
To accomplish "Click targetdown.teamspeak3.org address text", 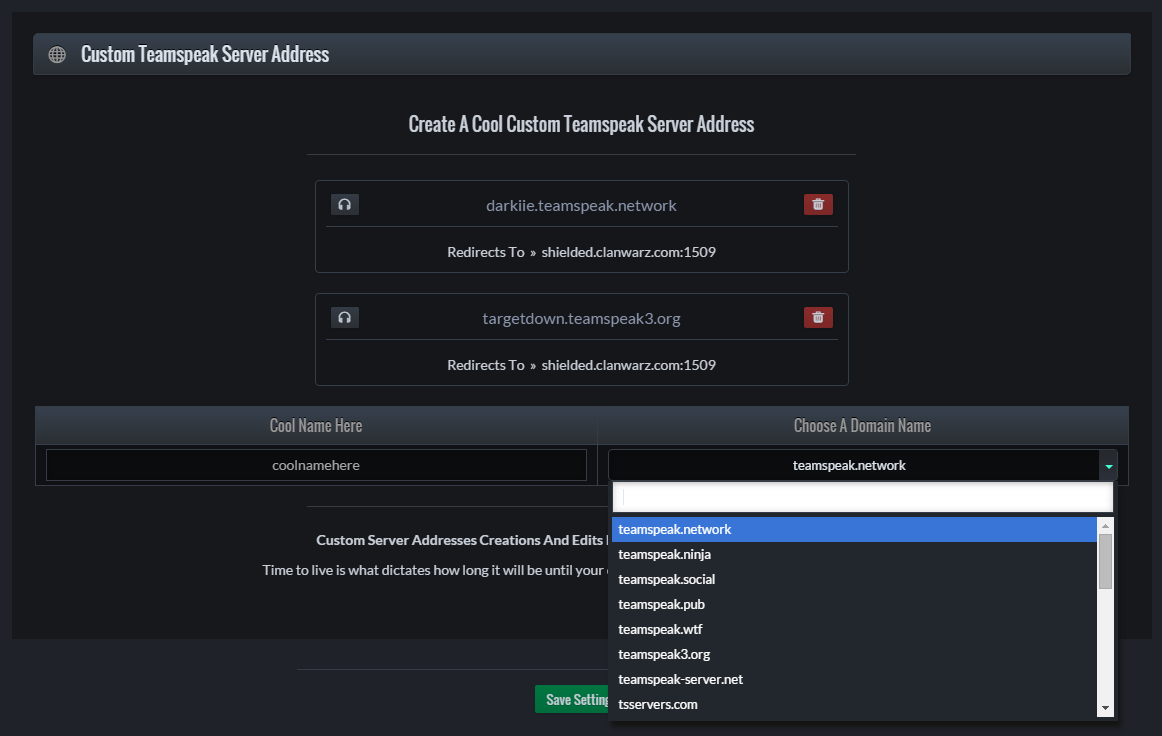I will click(x=581, y=319).
